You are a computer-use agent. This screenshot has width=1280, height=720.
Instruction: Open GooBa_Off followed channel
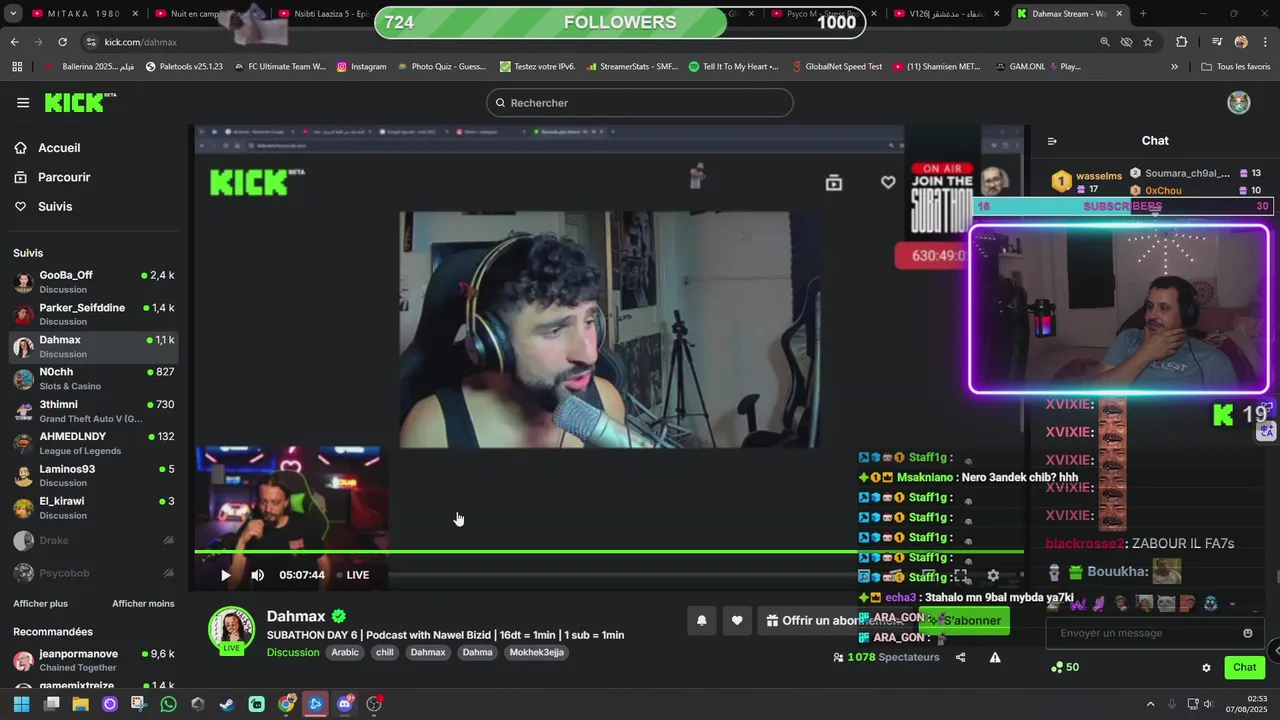click(94, 282)
